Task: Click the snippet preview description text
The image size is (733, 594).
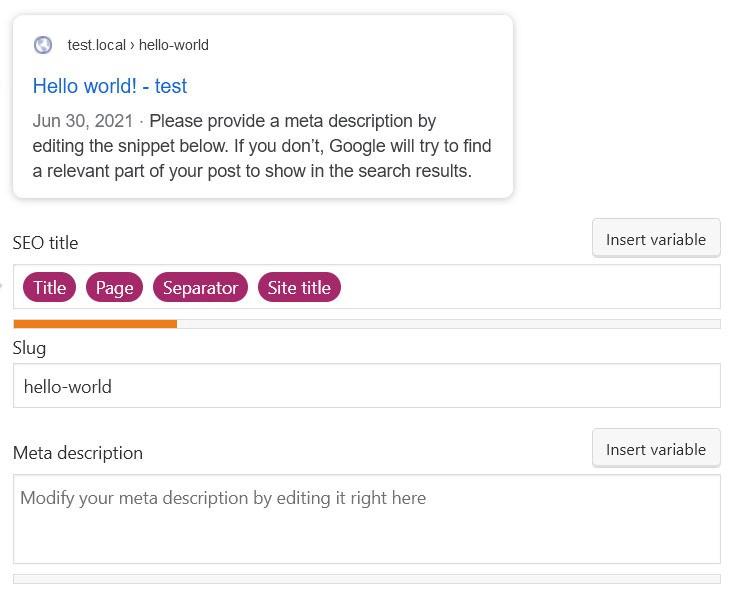Action: pos(262,146)
